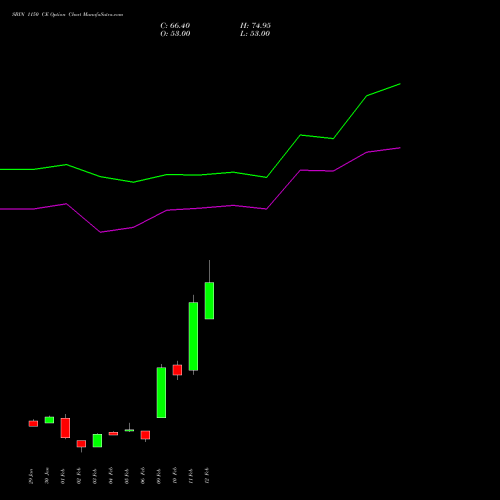
Task: Select the green candle for 03 Feb
Action: (97, 440)
